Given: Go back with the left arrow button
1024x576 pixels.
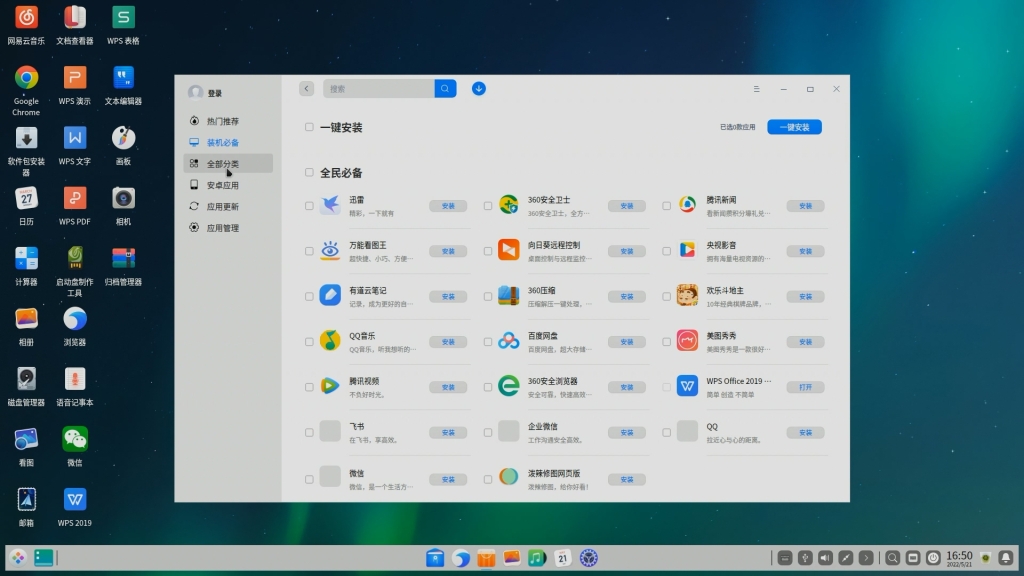Looking at the screenshot, I should point(306,88).
